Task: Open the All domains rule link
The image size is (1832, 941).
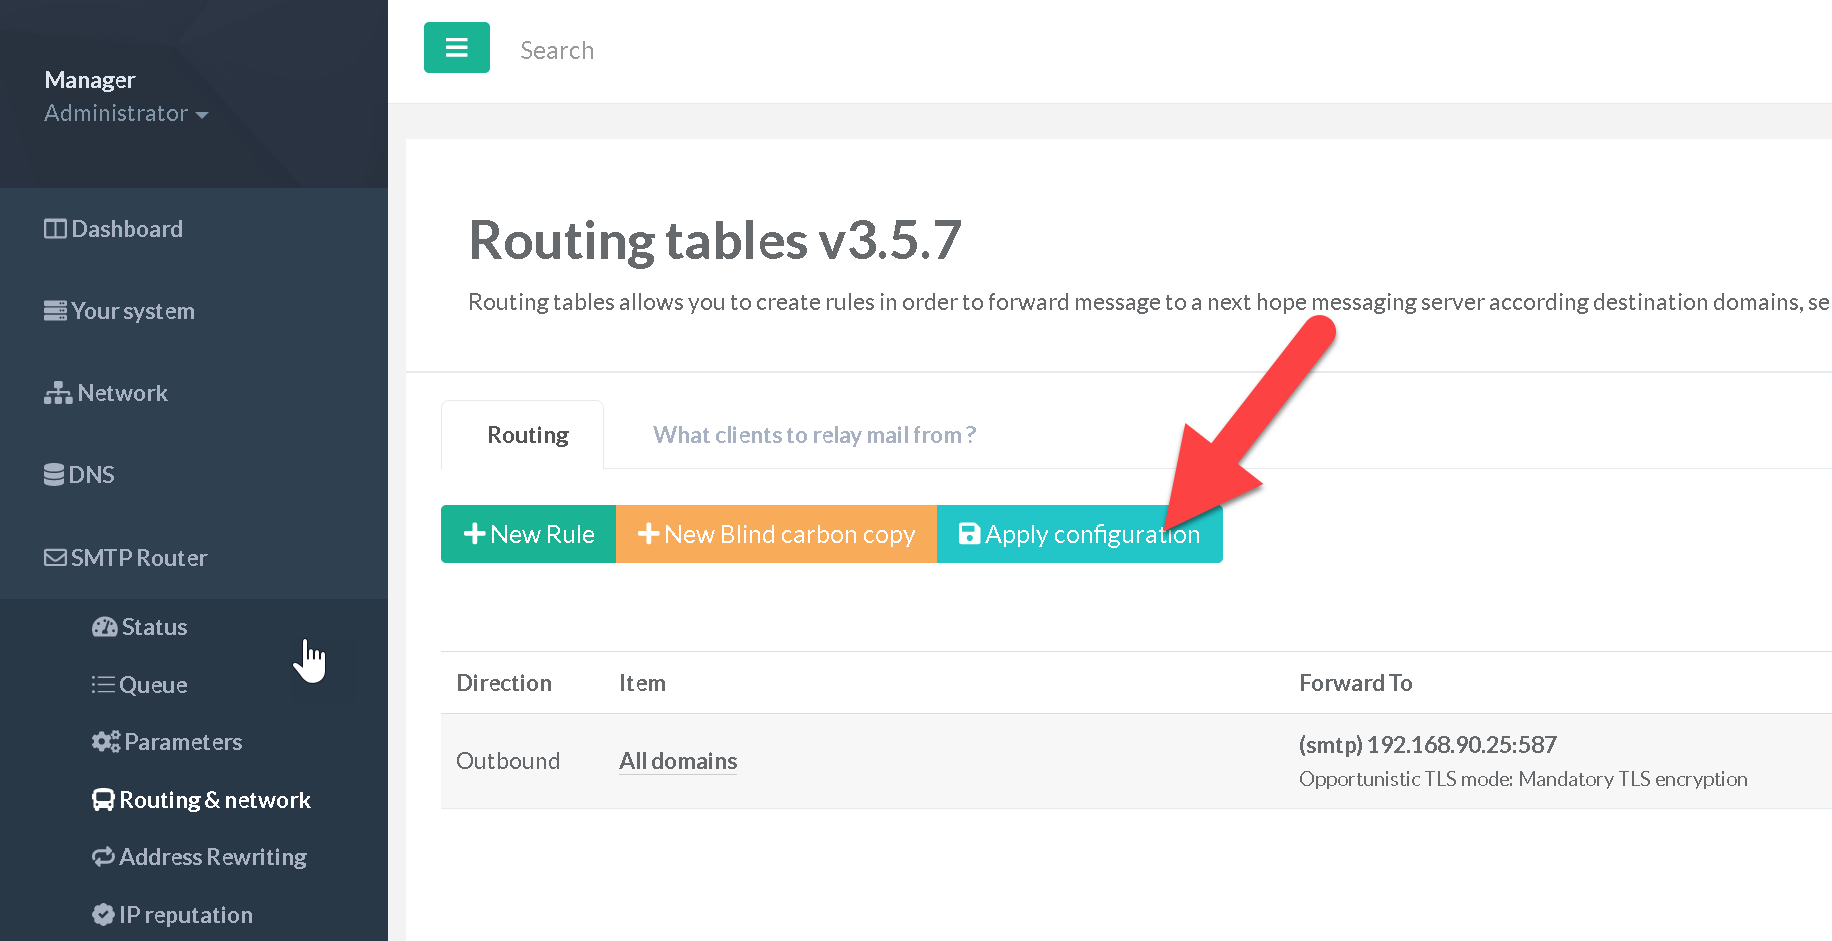Action: click(678, 761)
